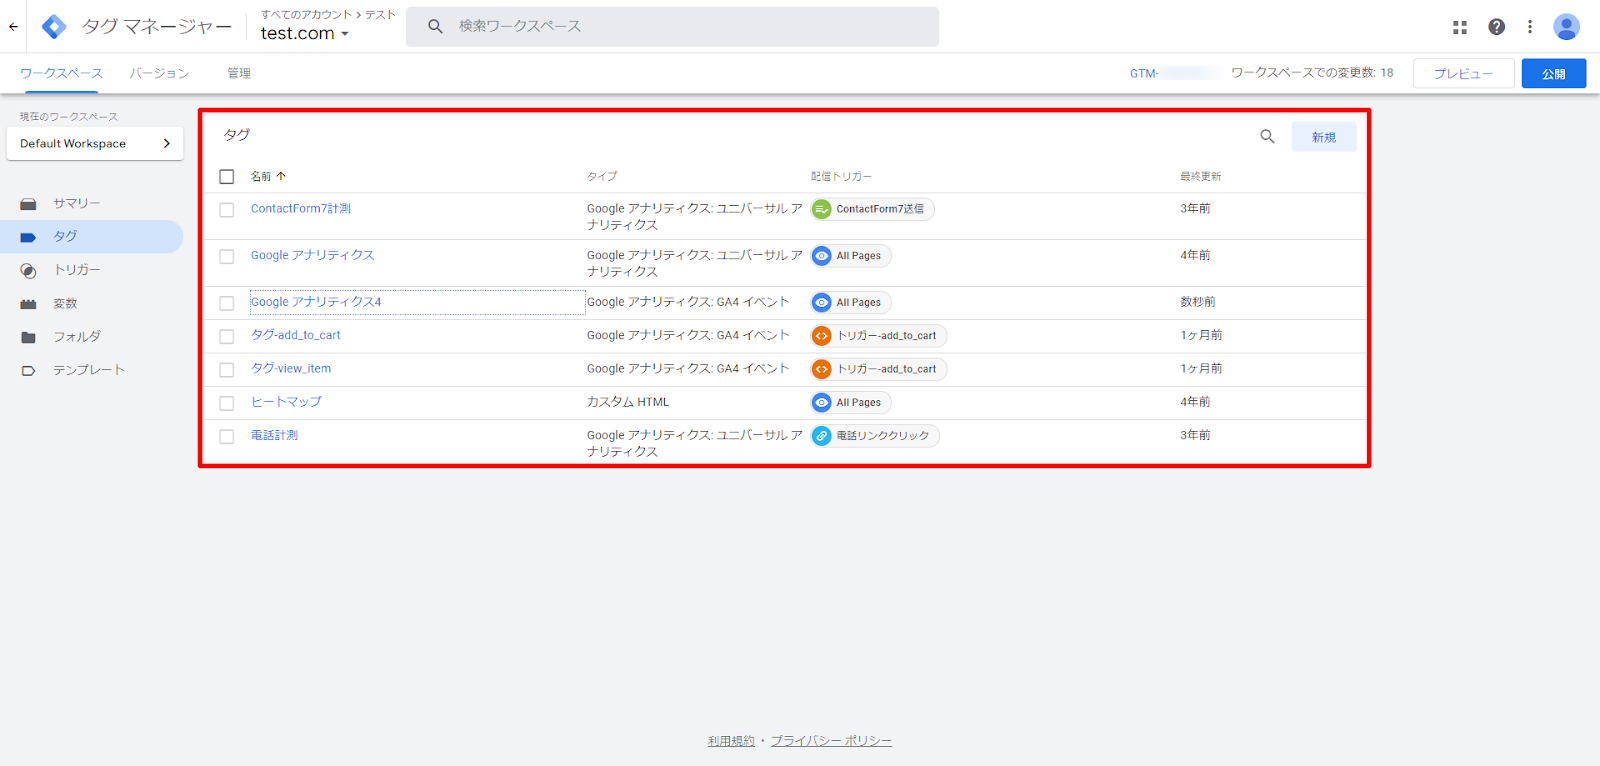
Task: Click the 変数 icon in sidebar
Action: [x=28, y=304]
